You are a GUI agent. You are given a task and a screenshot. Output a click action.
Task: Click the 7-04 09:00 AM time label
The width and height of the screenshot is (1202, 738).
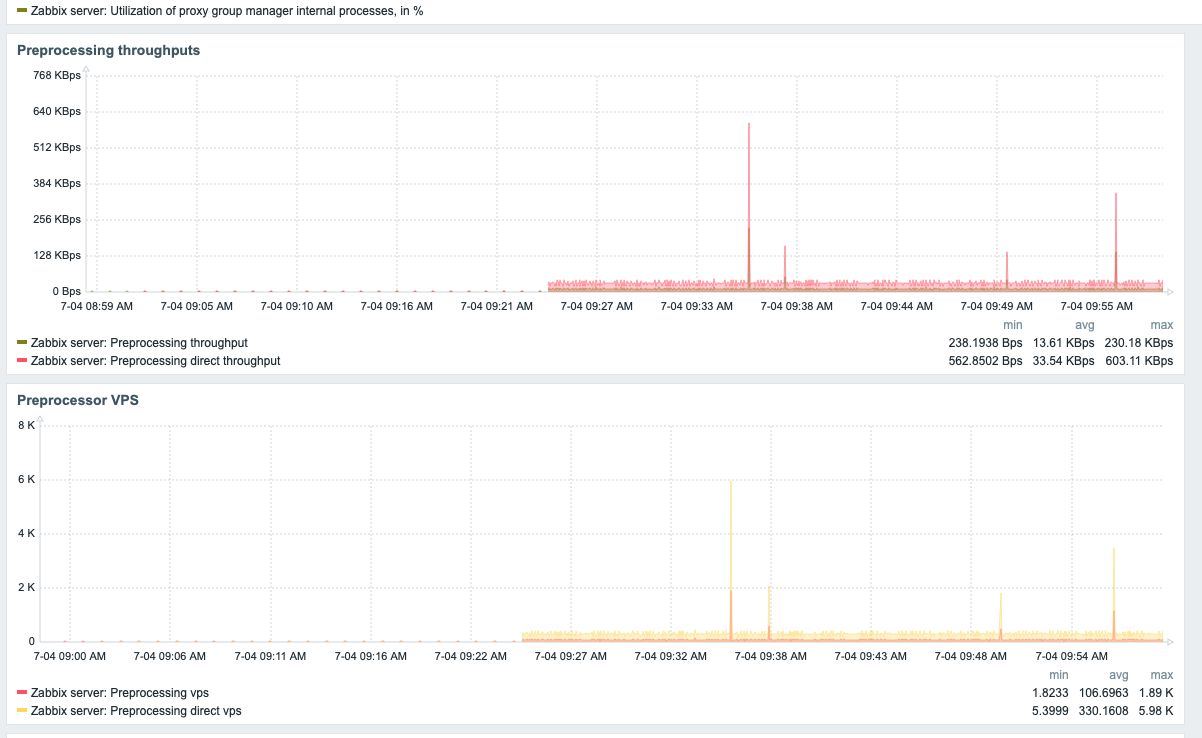[x=70, y=657]
